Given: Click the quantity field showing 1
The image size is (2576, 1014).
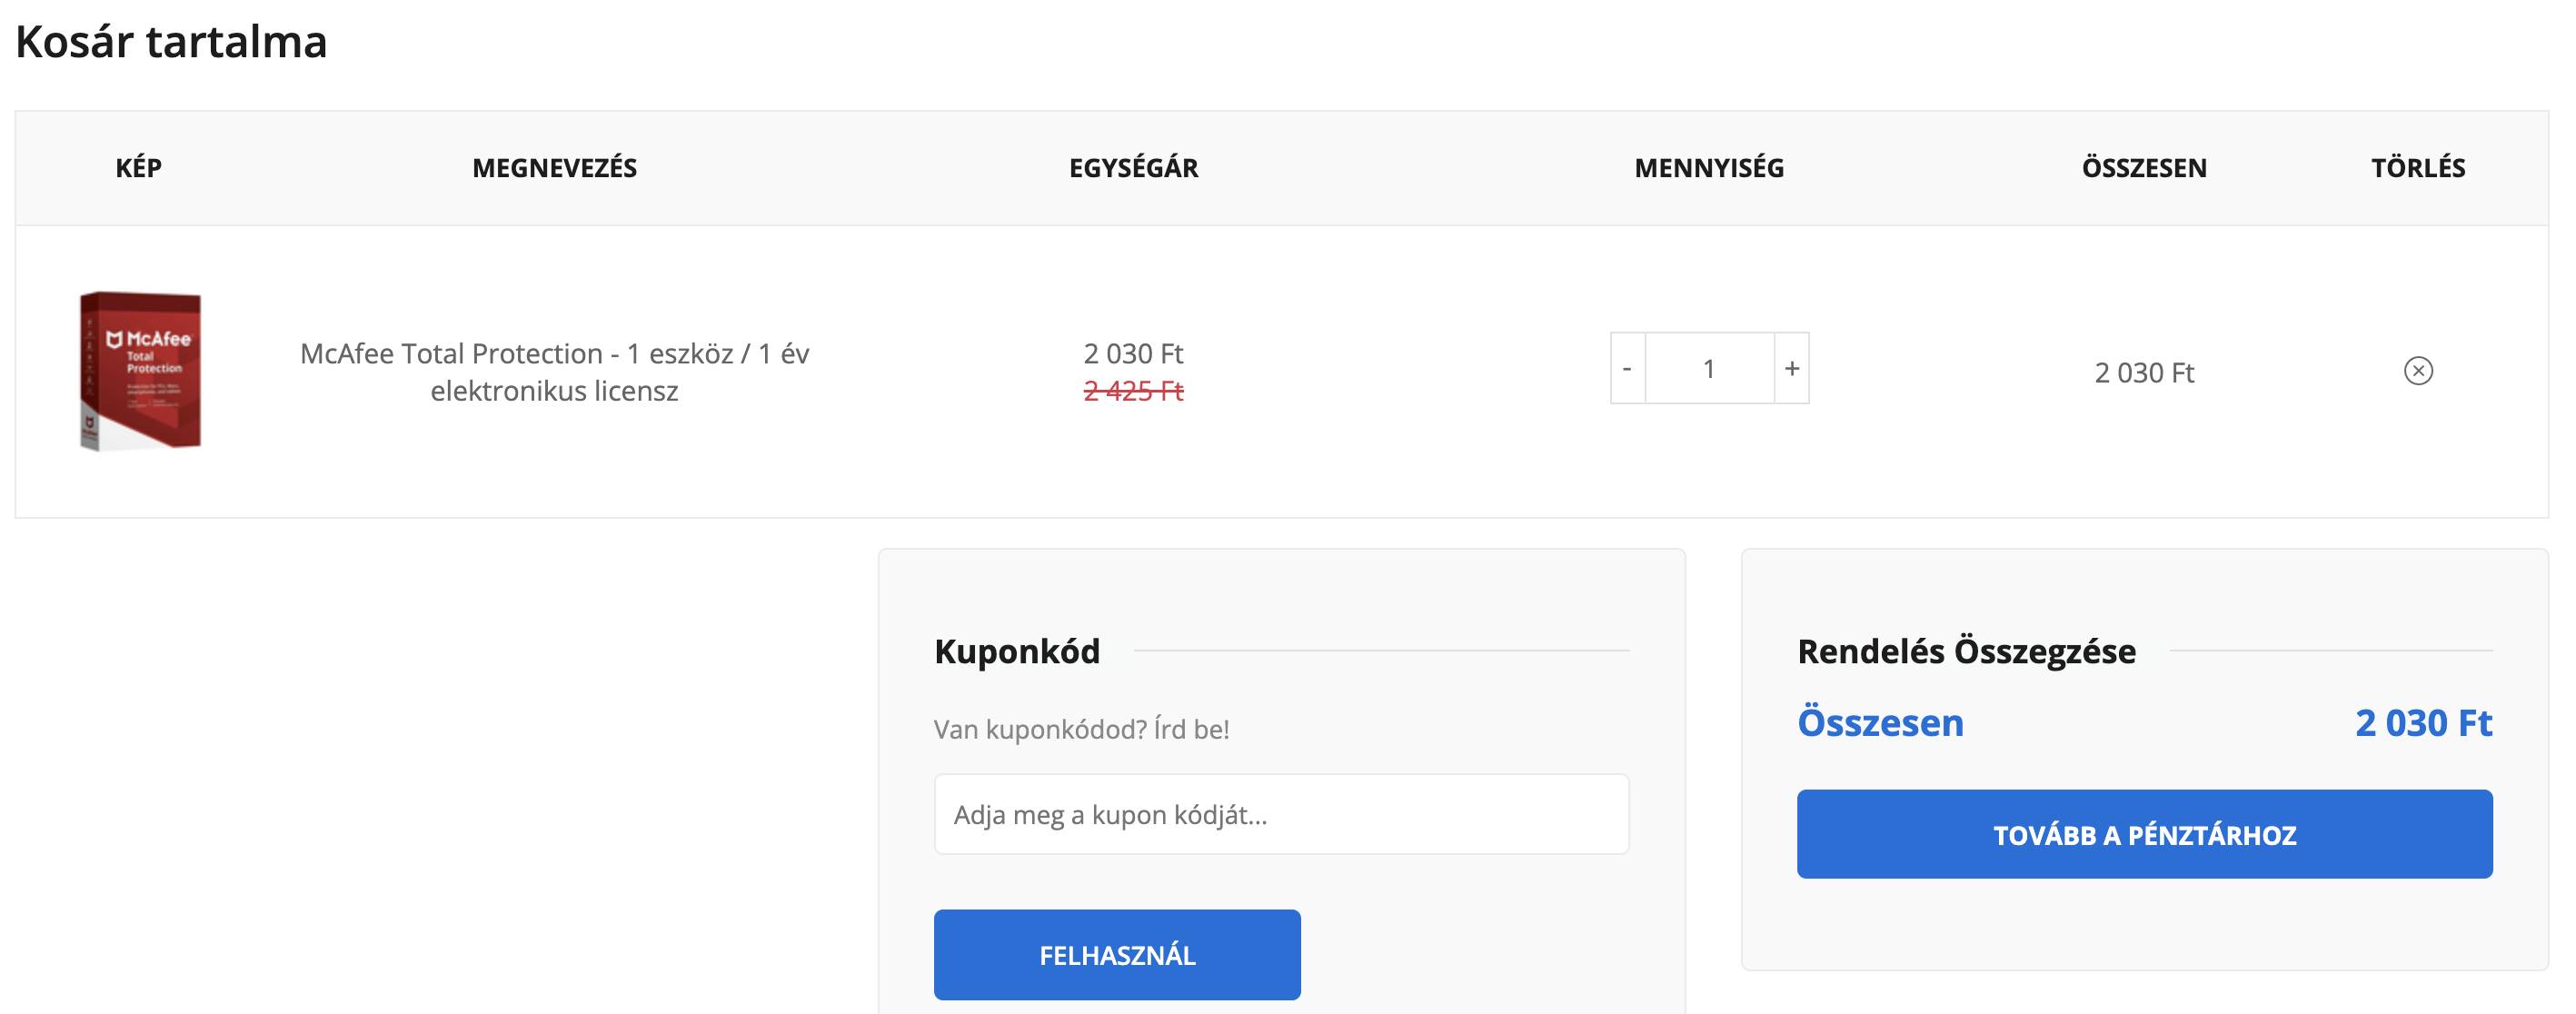Looking at the screenshot, I should point(1709,368).
